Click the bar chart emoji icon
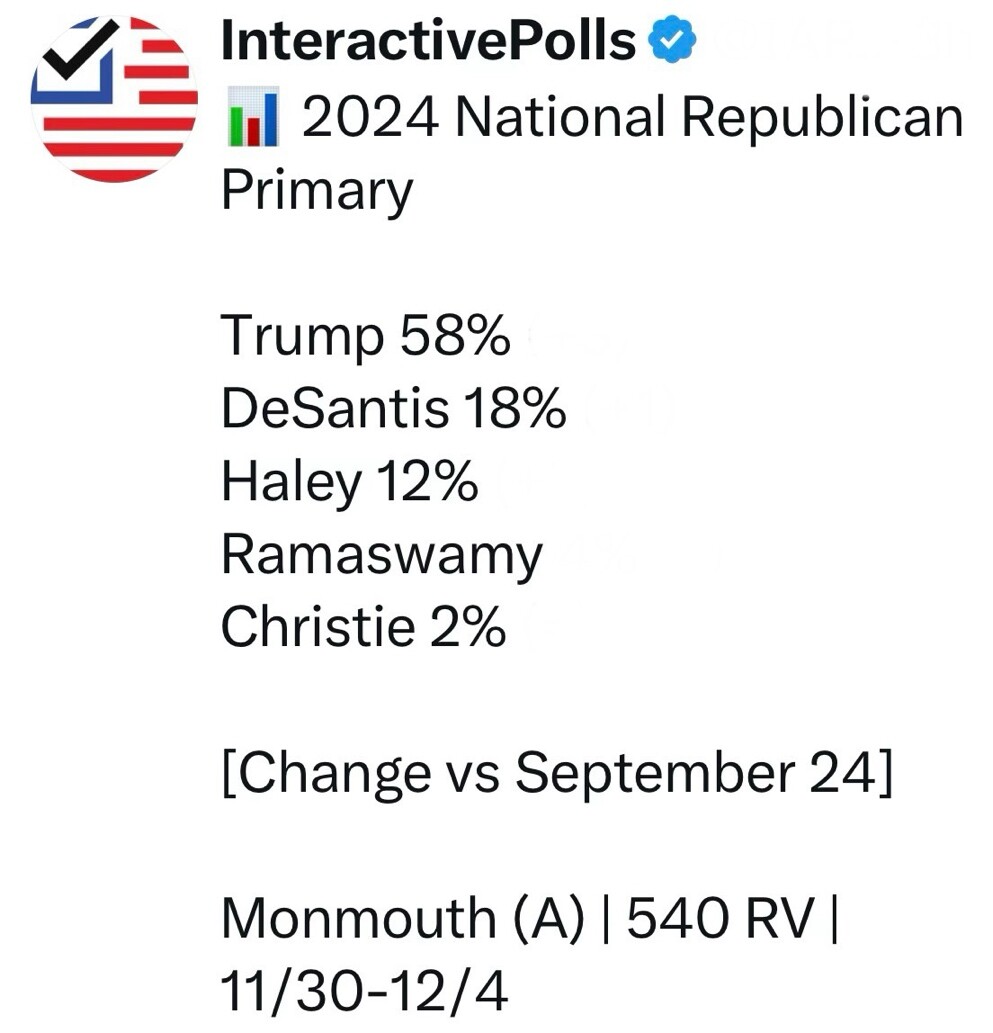The height and width of the screenshot is (1033, 993). (x=253, y=116)
